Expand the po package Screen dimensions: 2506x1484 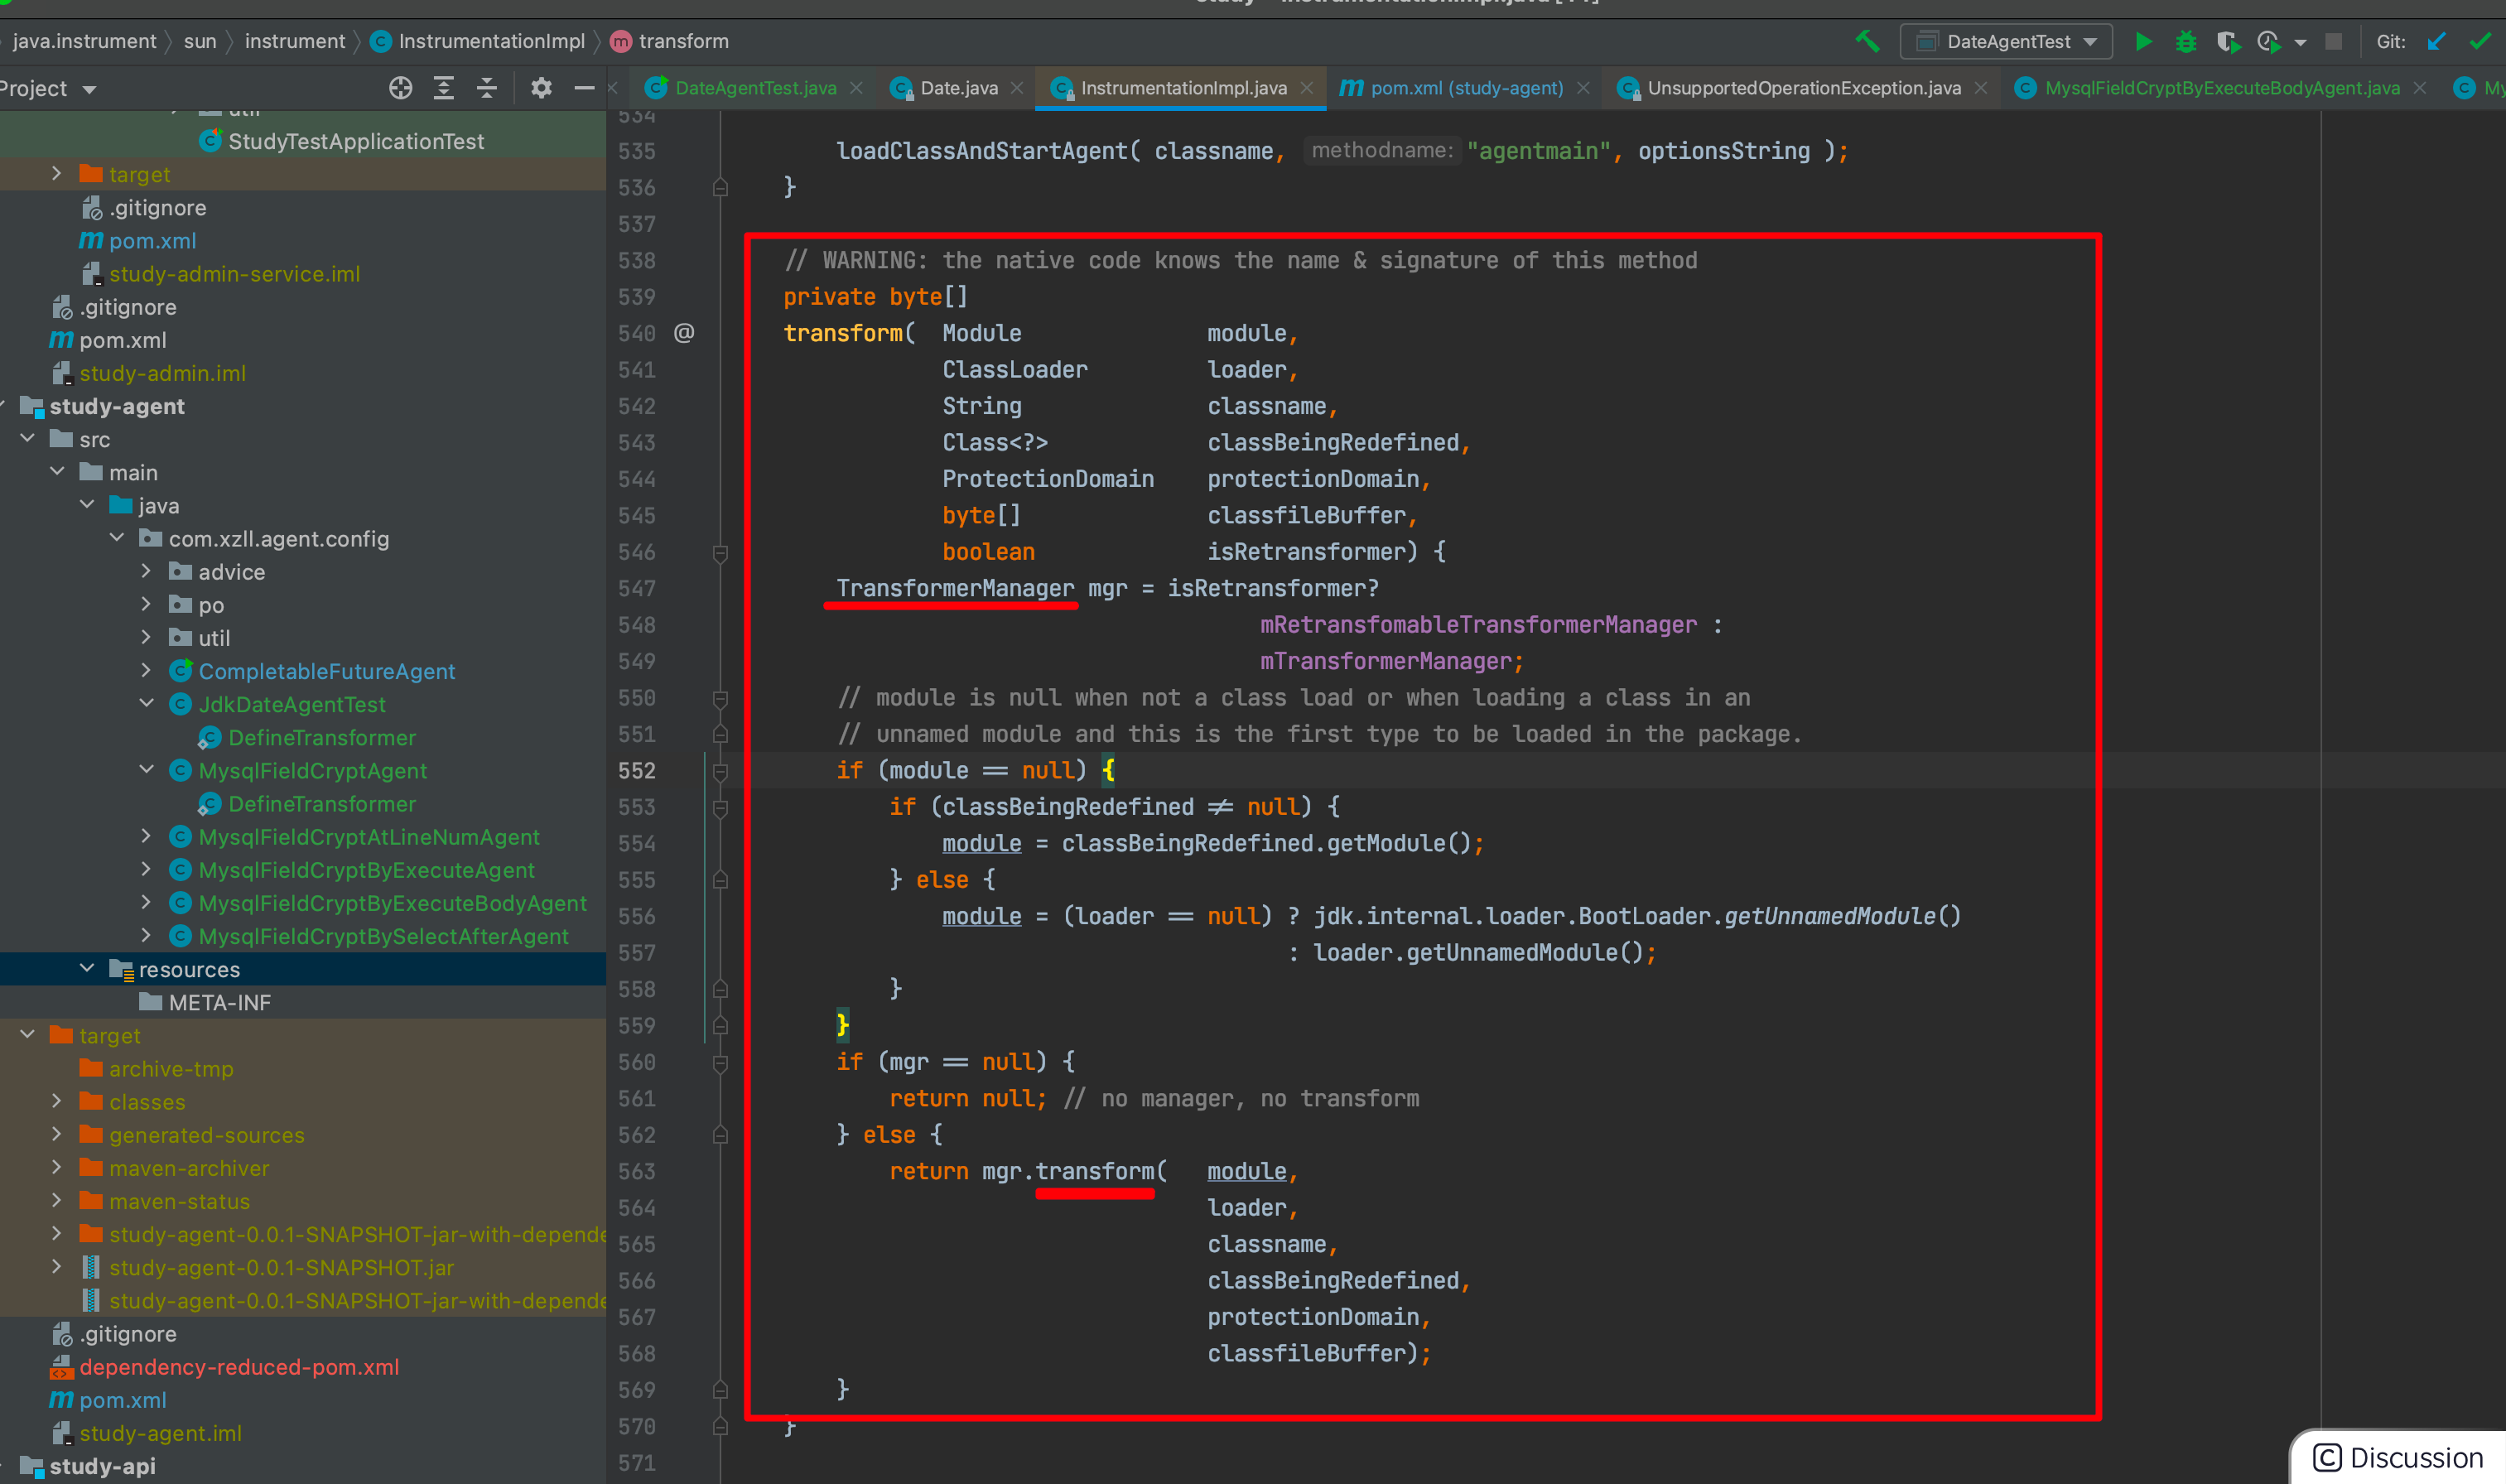tap(146, 604)
